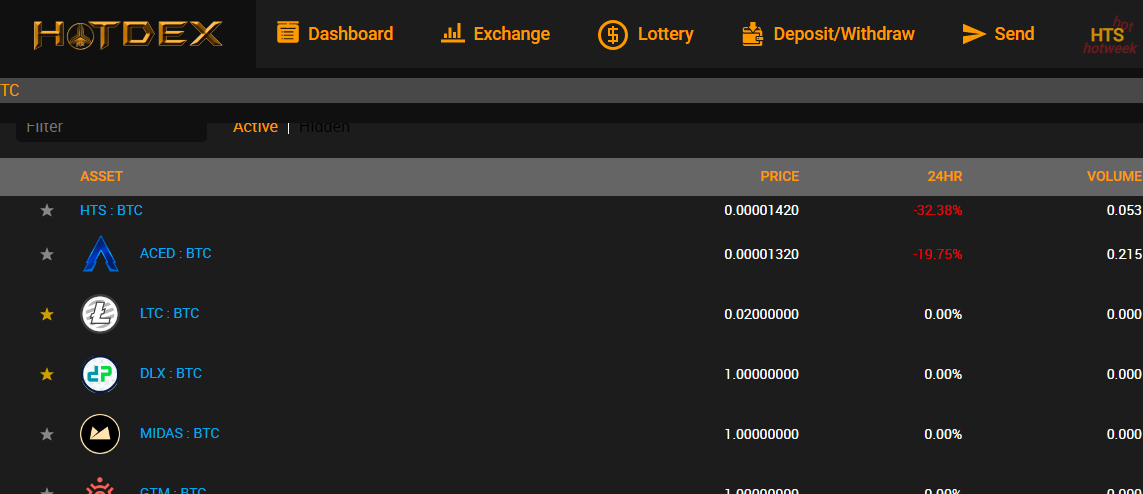Open the Send page
1143x494 pixels.
pos(999,34)
